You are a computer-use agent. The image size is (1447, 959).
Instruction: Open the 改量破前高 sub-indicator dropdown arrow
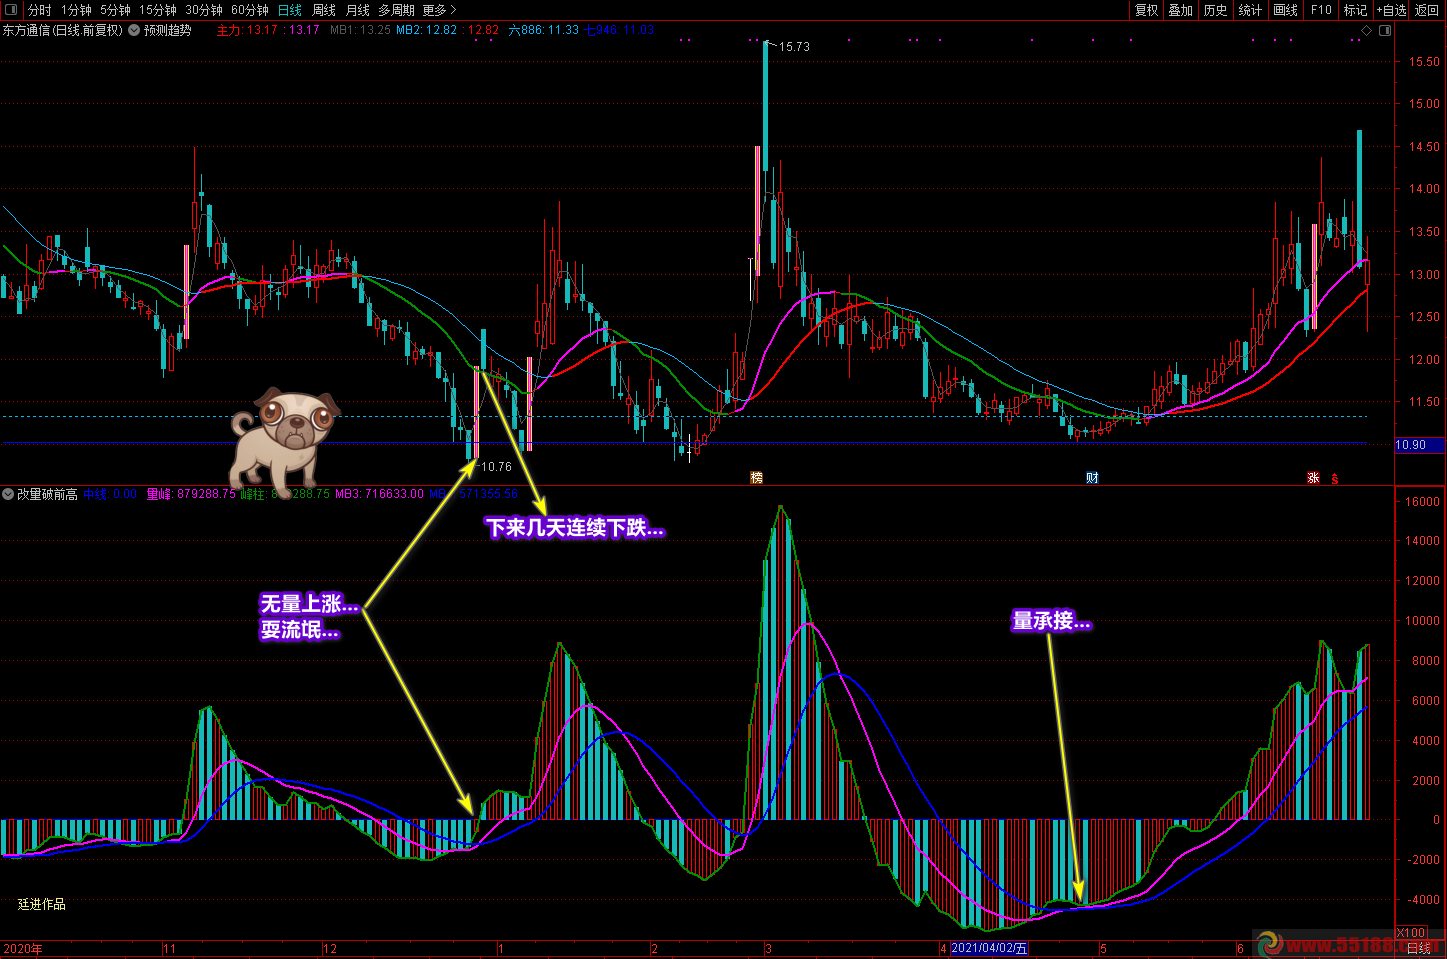pyautogui.click(x=8, y=494)
